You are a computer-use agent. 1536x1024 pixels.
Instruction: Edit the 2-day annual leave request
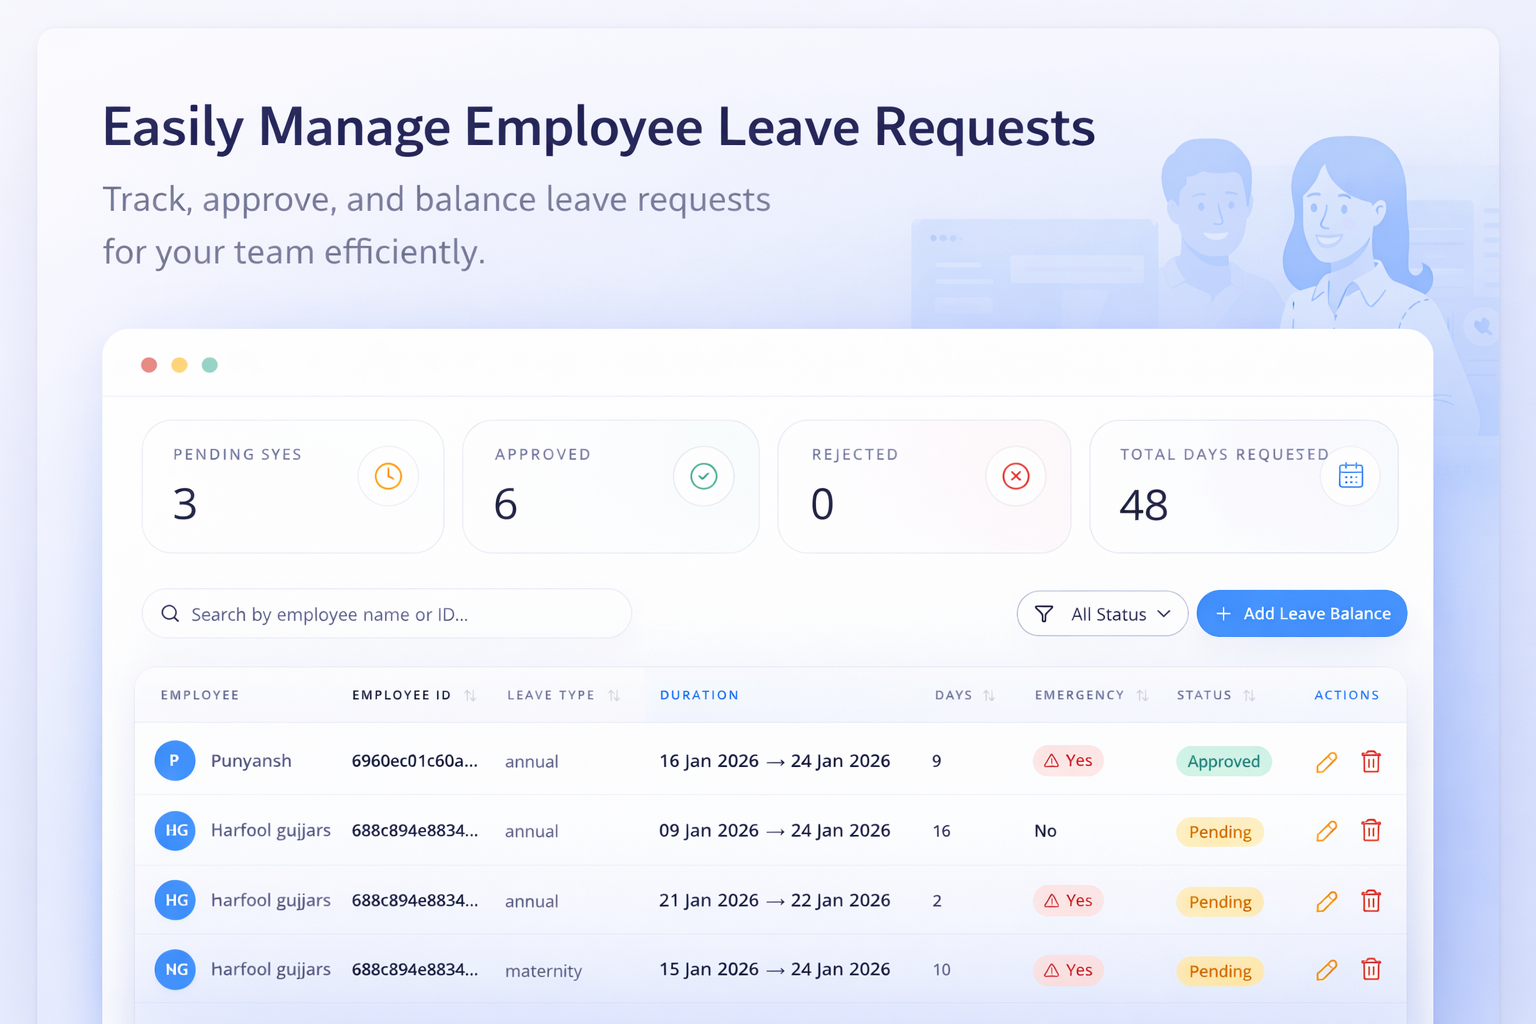(1326, 901)
